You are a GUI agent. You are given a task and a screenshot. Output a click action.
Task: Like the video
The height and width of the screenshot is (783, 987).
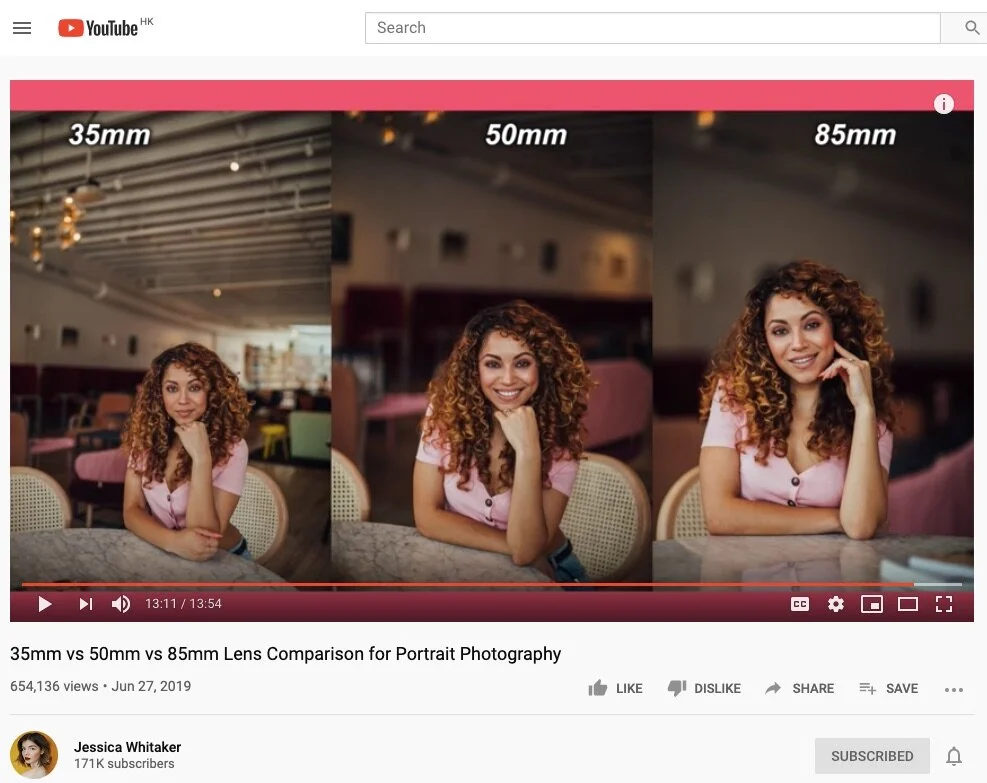click(615, 689)
